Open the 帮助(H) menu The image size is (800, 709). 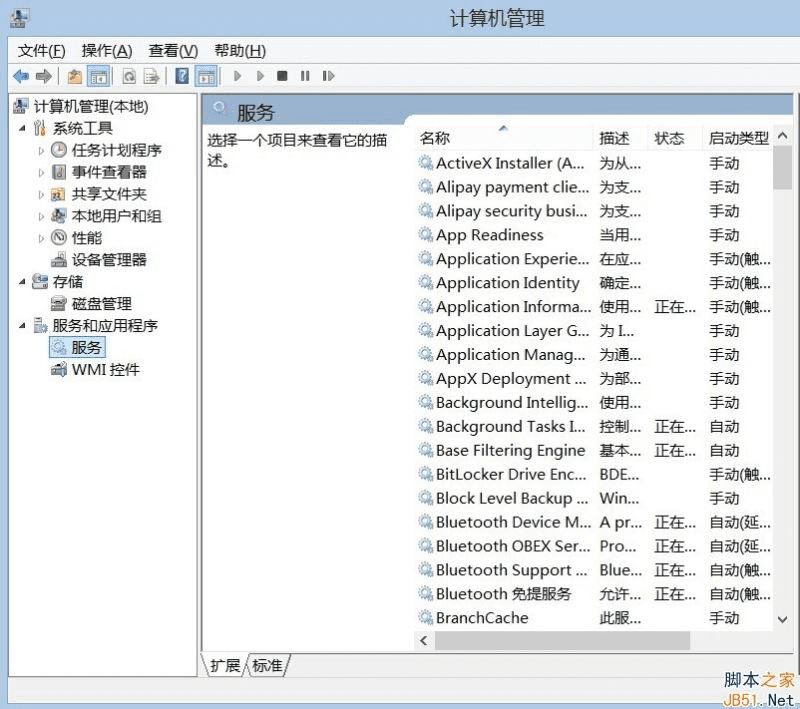pos(240,50)
